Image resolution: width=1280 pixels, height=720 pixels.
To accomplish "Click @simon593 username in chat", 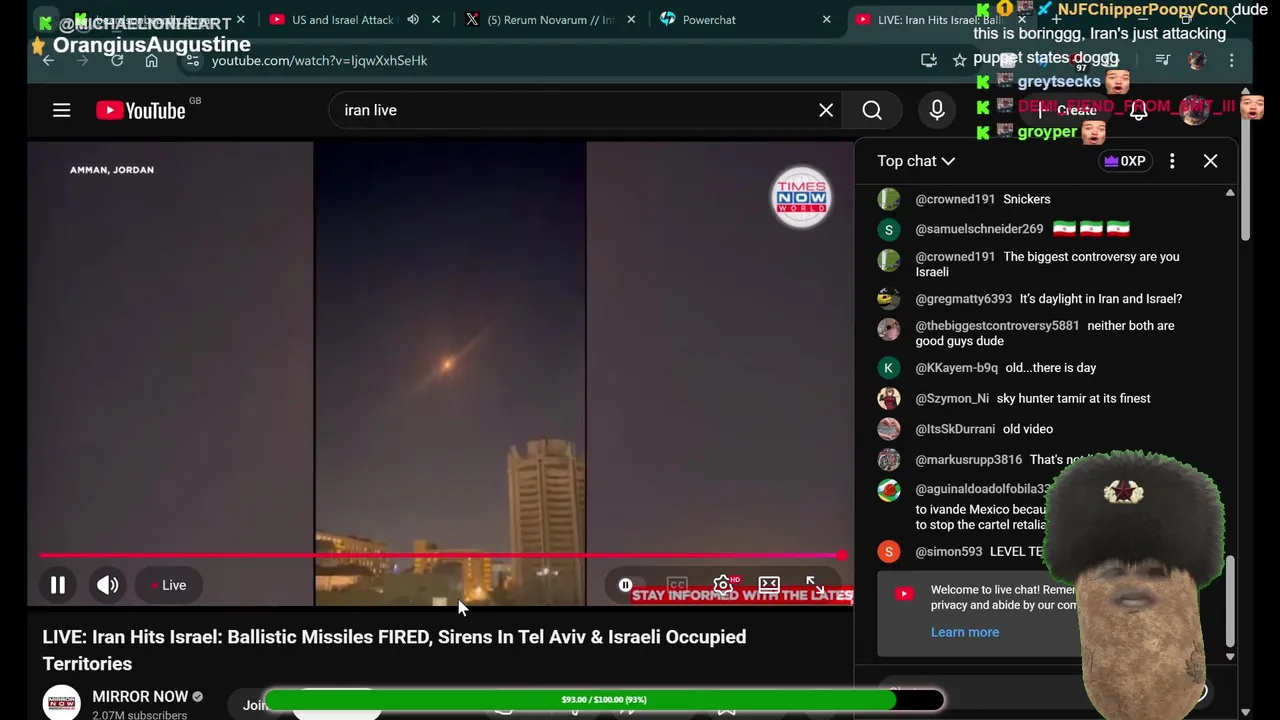I will click(948, 552).
